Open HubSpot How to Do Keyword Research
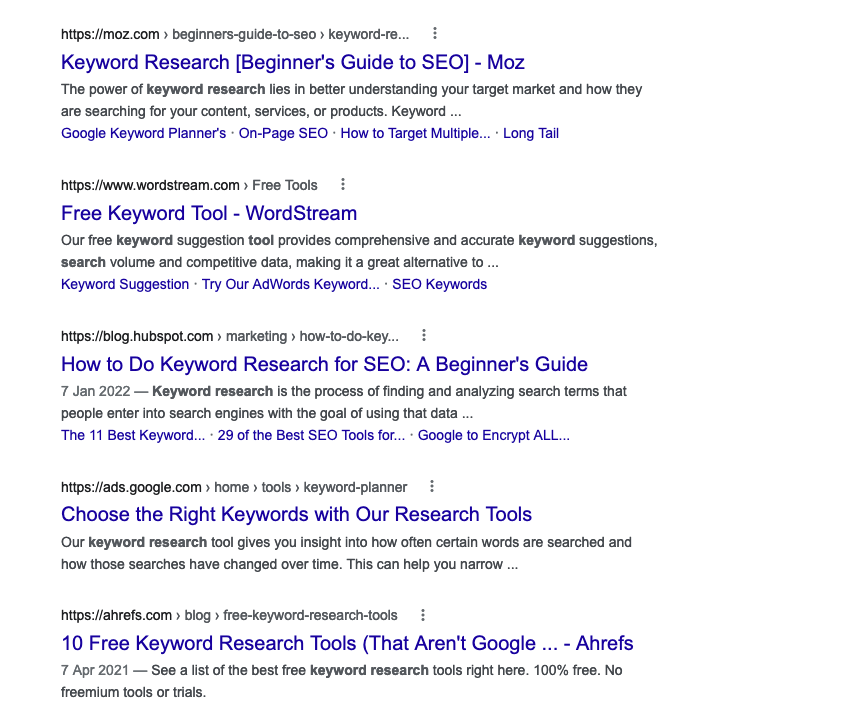 (324, 364)
